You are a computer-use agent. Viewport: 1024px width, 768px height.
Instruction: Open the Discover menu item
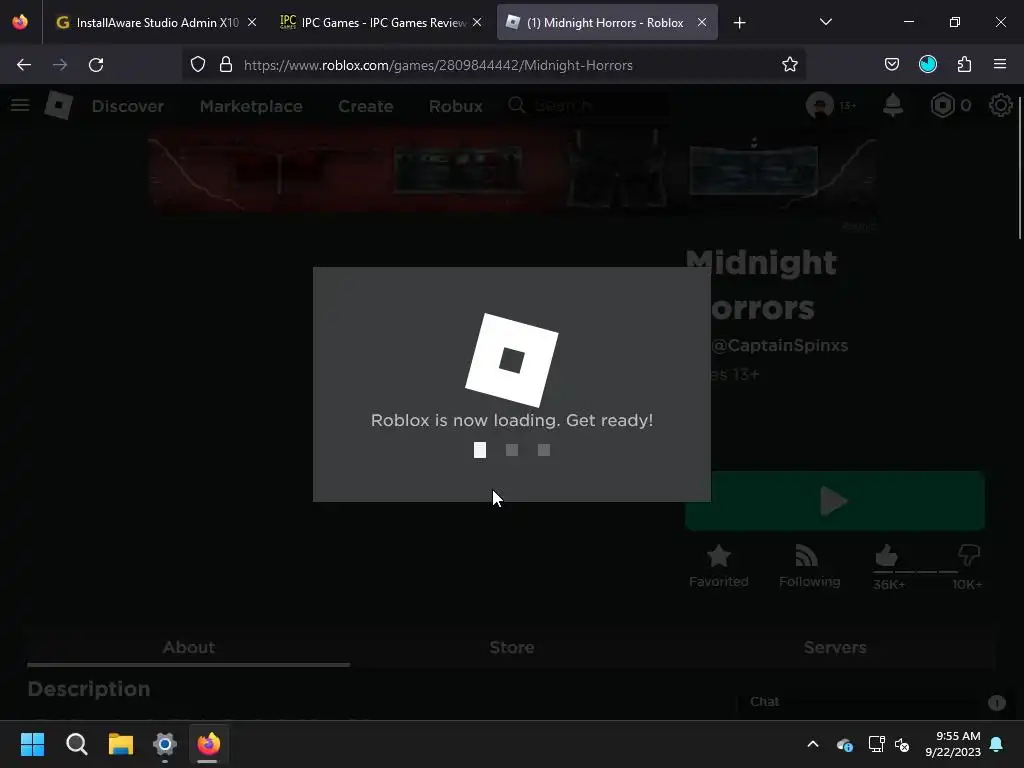coord(128,106)
